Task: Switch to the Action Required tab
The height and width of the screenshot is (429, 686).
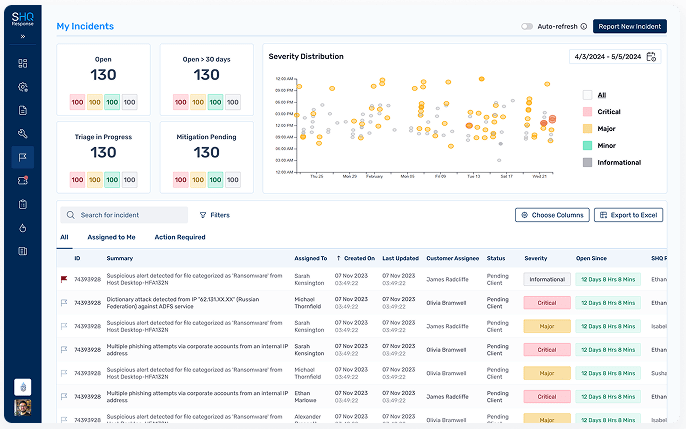Action: pyautogui.click(x=180, y=237)
